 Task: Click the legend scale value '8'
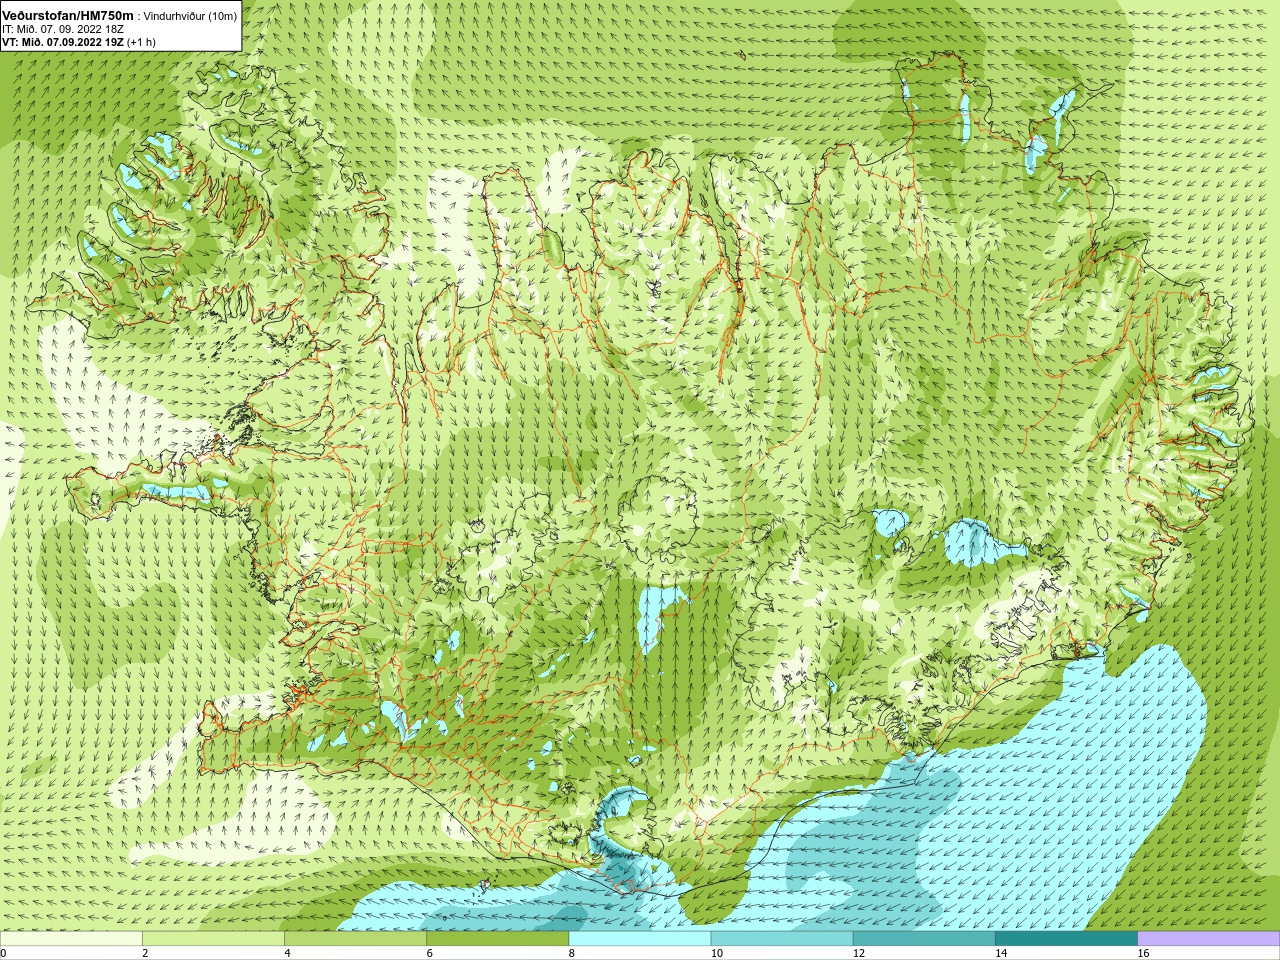click(572, 953)
